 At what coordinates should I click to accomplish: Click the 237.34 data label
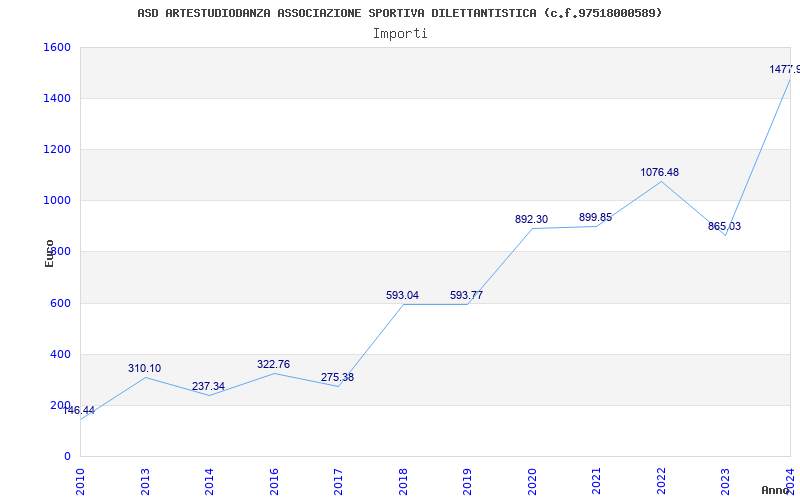(208, 386)
